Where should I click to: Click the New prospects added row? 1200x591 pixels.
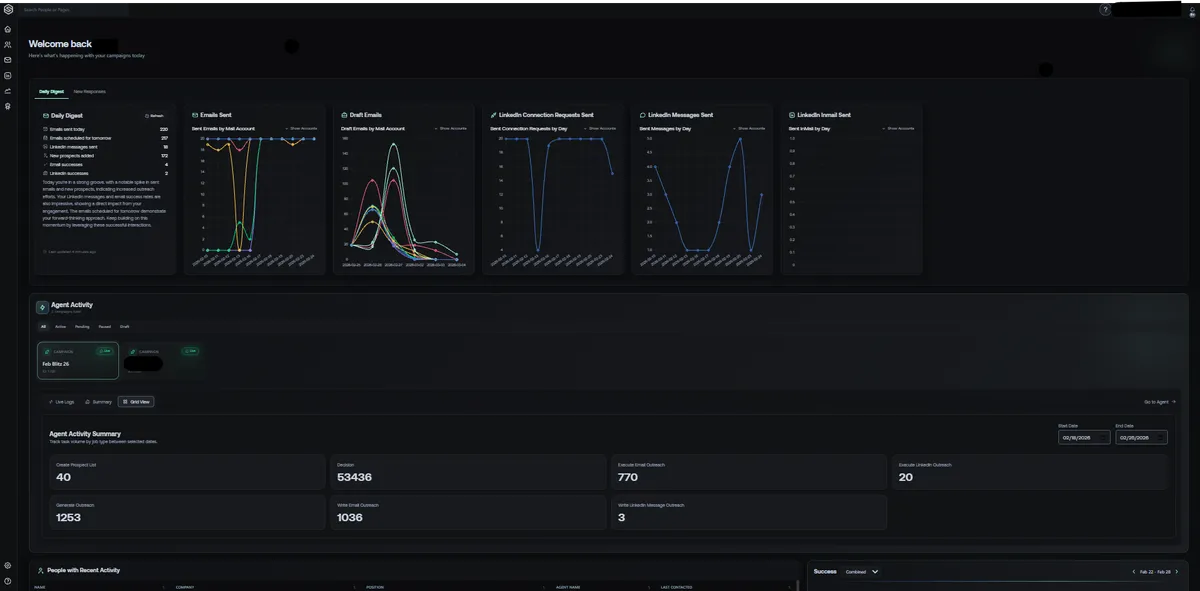pyautogui.click(x=105, y=156)
